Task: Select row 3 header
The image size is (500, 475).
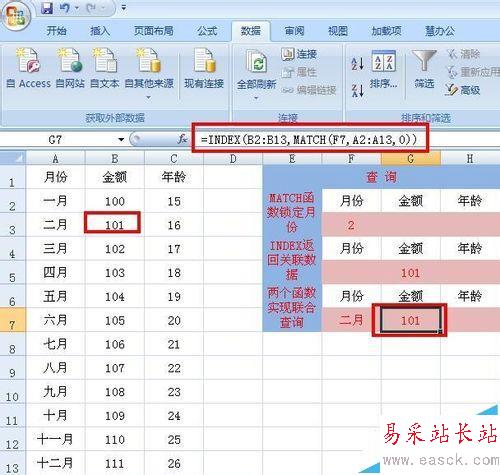Action: [x=13, y=225]
